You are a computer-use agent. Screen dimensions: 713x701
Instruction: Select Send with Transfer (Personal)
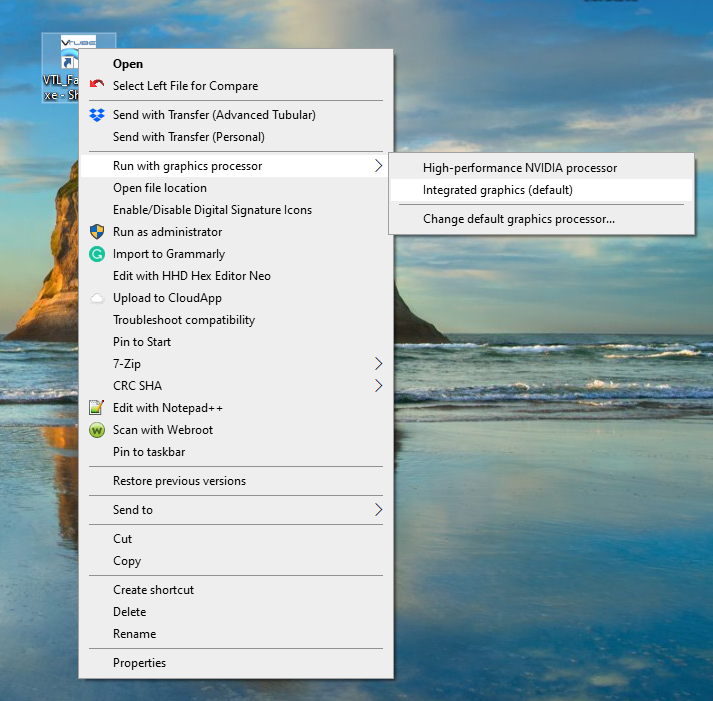[x=189, y=137]
